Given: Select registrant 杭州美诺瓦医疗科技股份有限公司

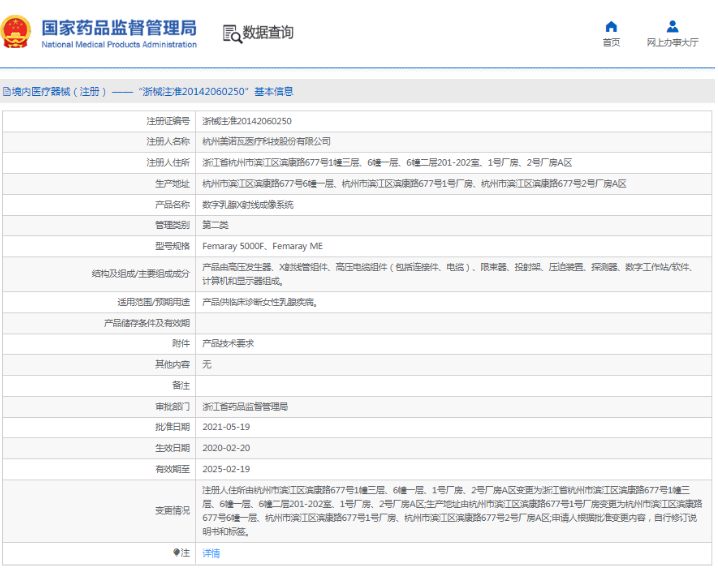Looking at the screenshot, I should 266,142.
